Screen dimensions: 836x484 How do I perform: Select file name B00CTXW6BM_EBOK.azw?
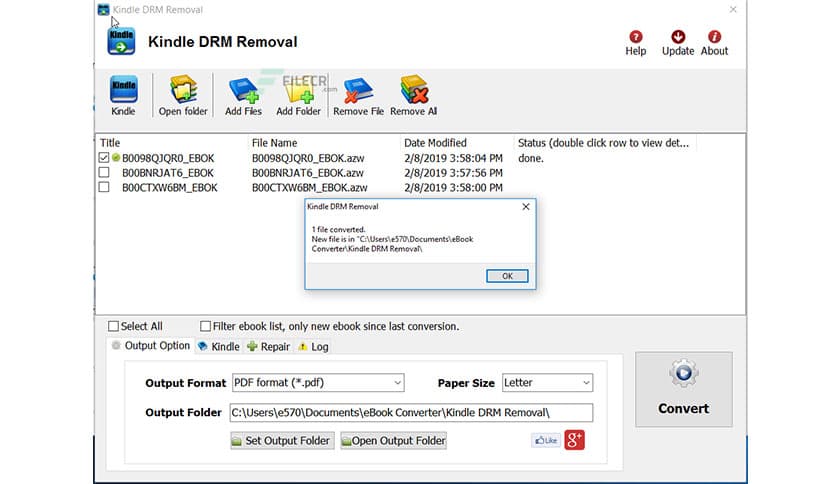pyautogui.click(x=310, y=188)
